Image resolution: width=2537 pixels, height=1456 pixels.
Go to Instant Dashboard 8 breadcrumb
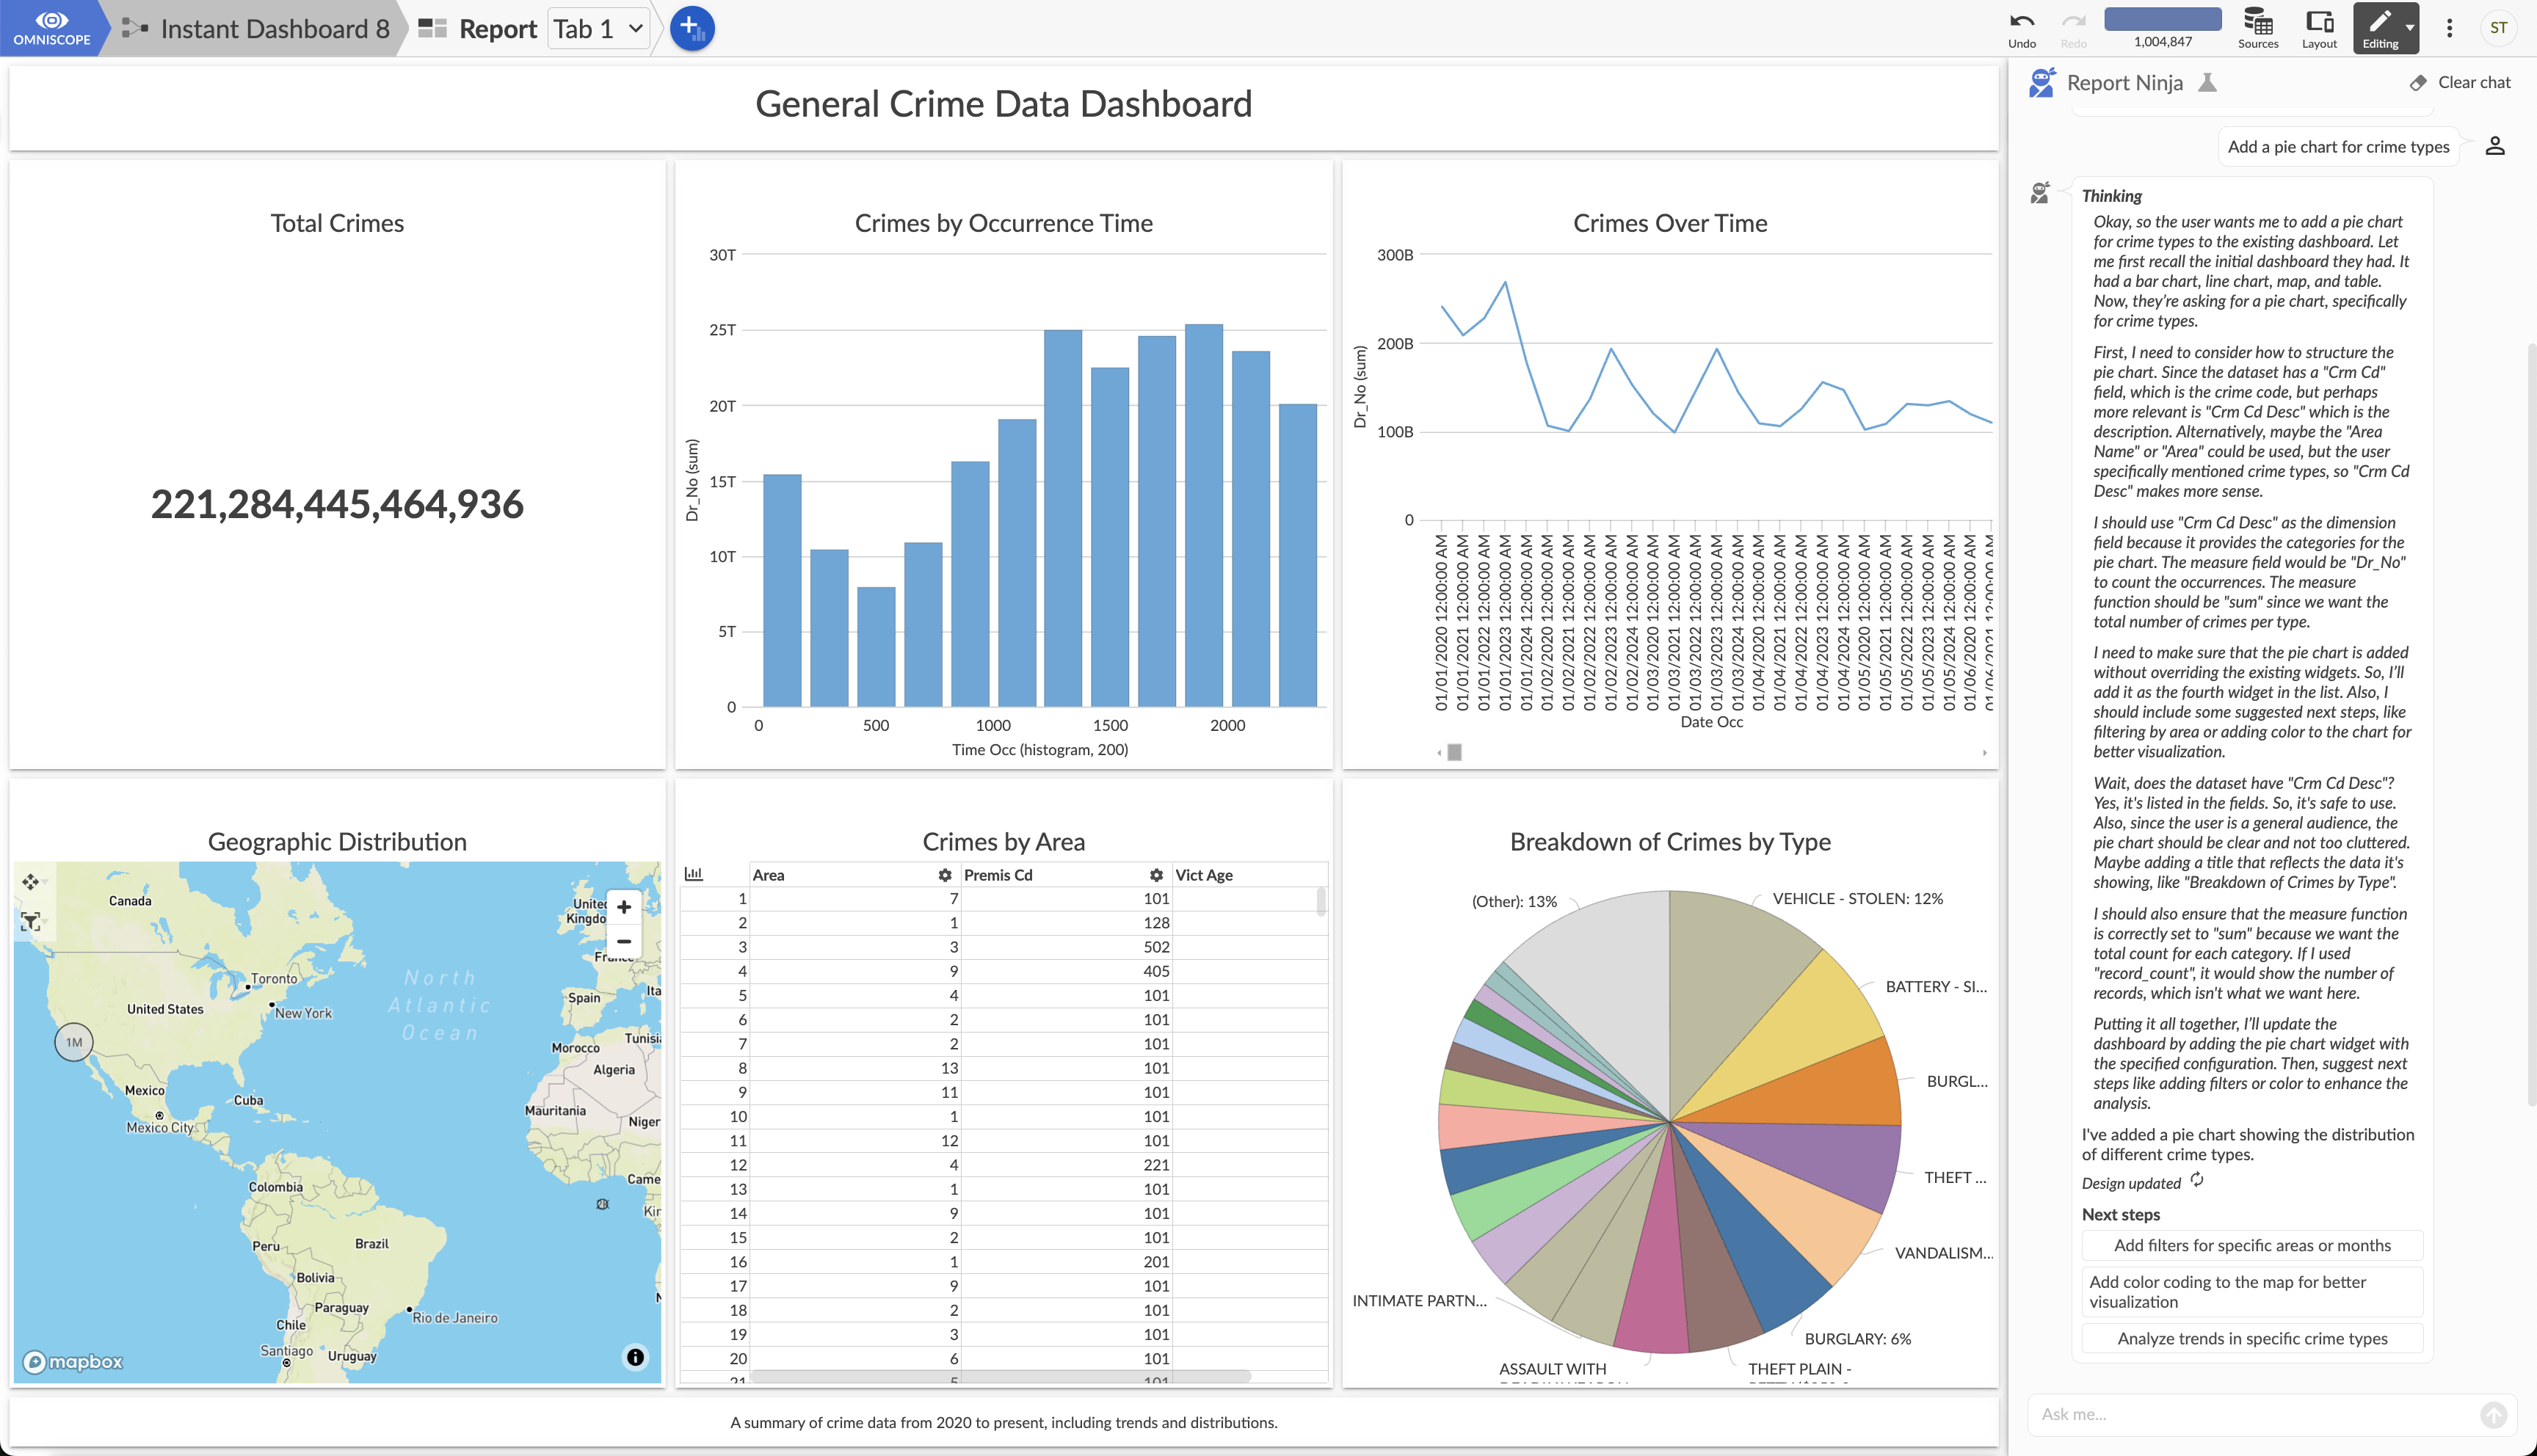tap(274, 29)
